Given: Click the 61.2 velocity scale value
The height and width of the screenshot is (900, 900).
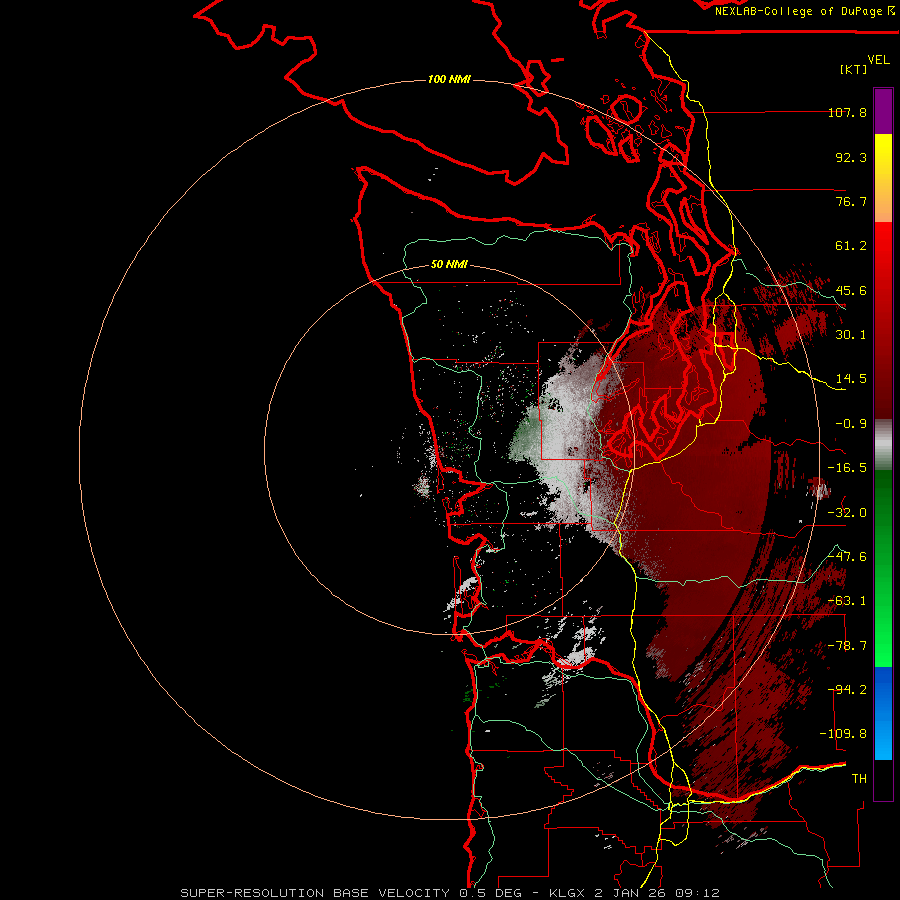Looking at the screenshot, I should click(851, 246).
